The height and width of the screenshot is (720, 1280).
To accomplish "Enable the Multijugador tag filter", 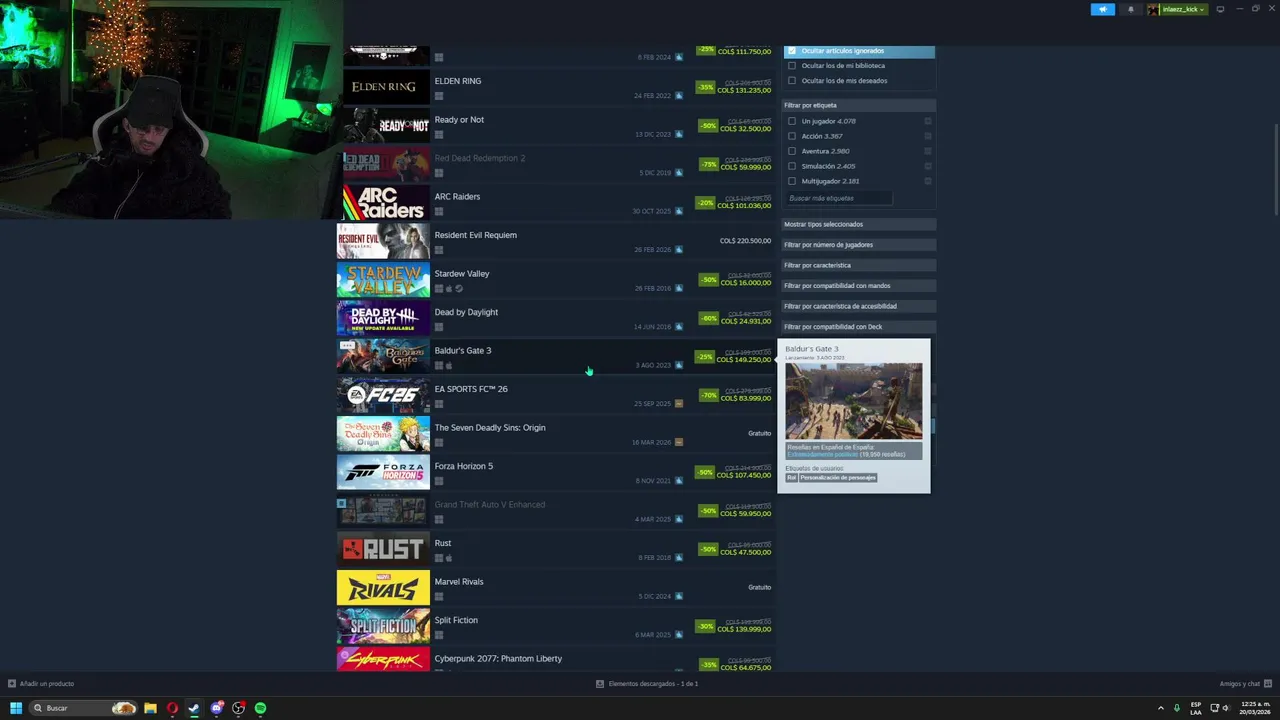I will click(792, 181).
